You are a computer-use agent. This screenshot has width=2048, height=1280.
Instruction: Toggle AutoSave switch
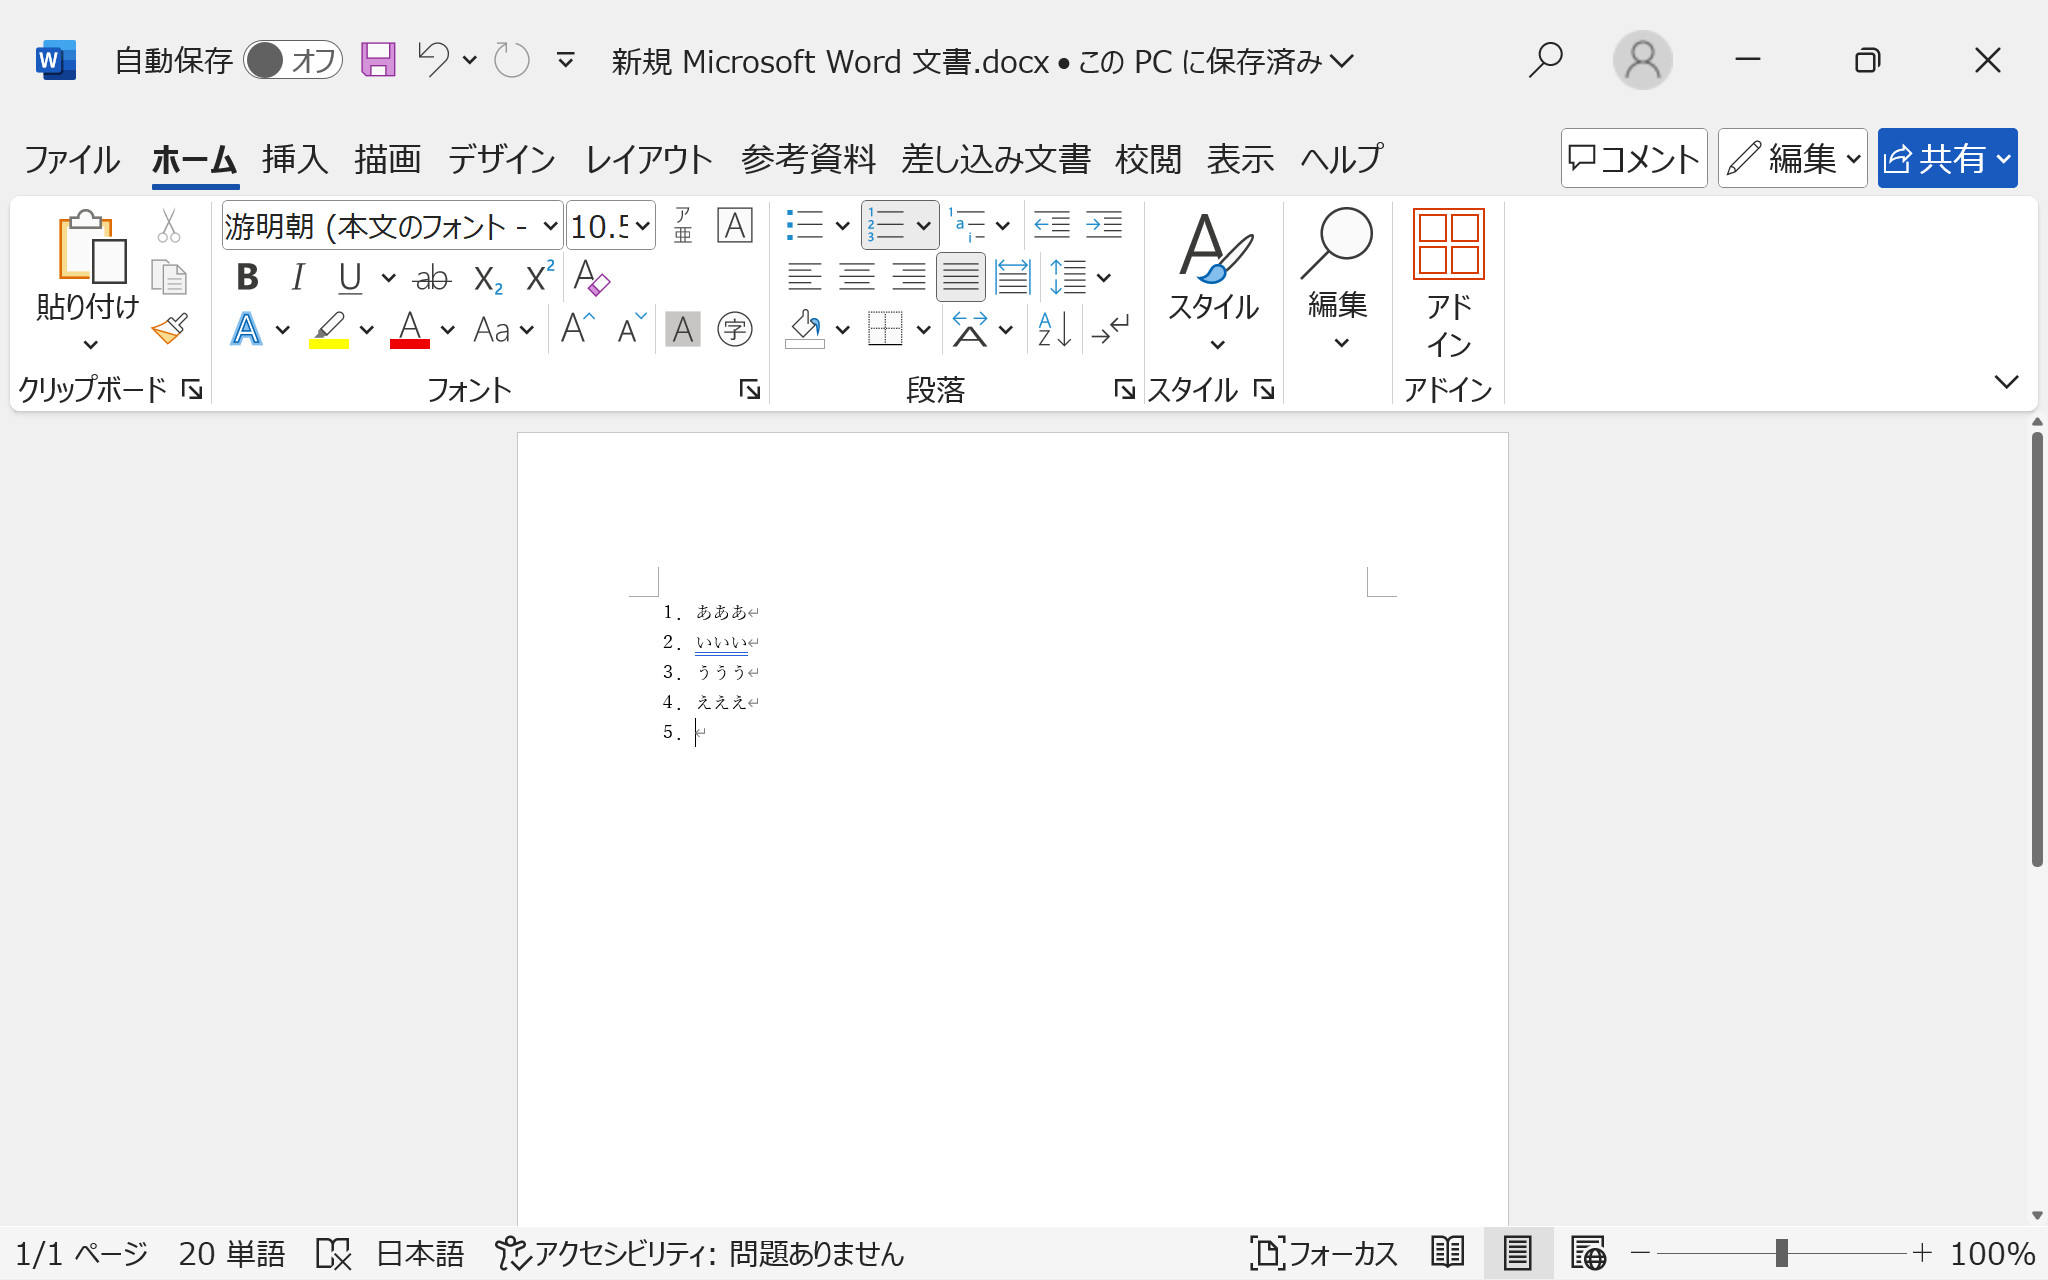tap(293, 61)
